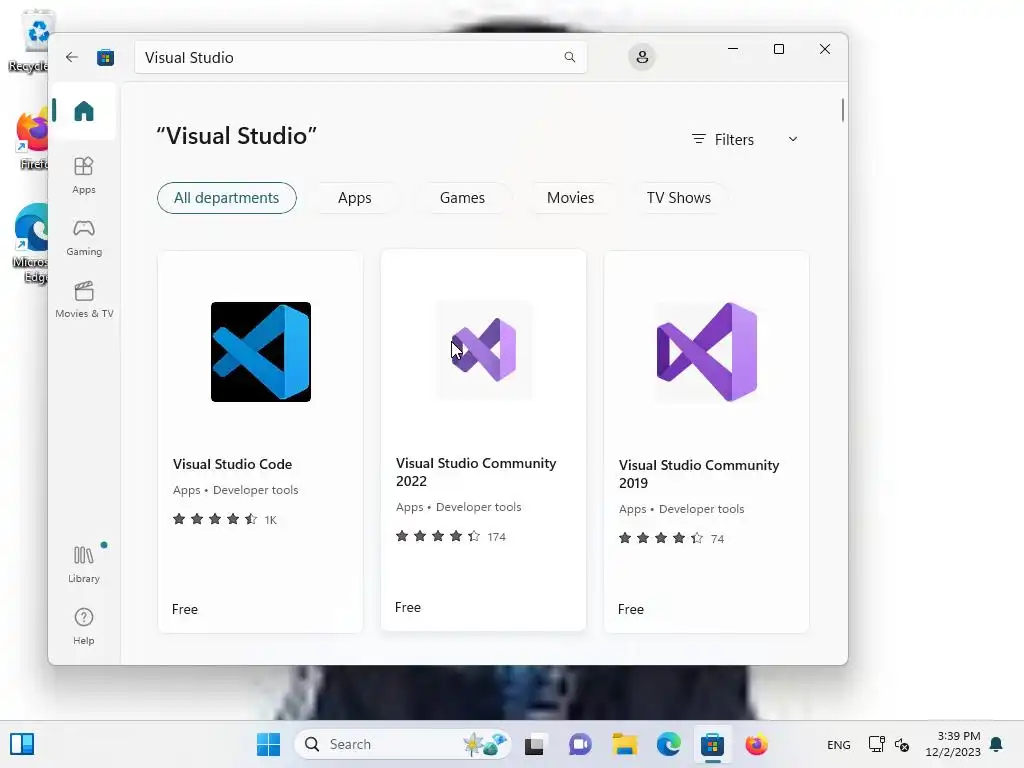Open the user account profile icon
1024x768 pixels.
coord(642,57)
